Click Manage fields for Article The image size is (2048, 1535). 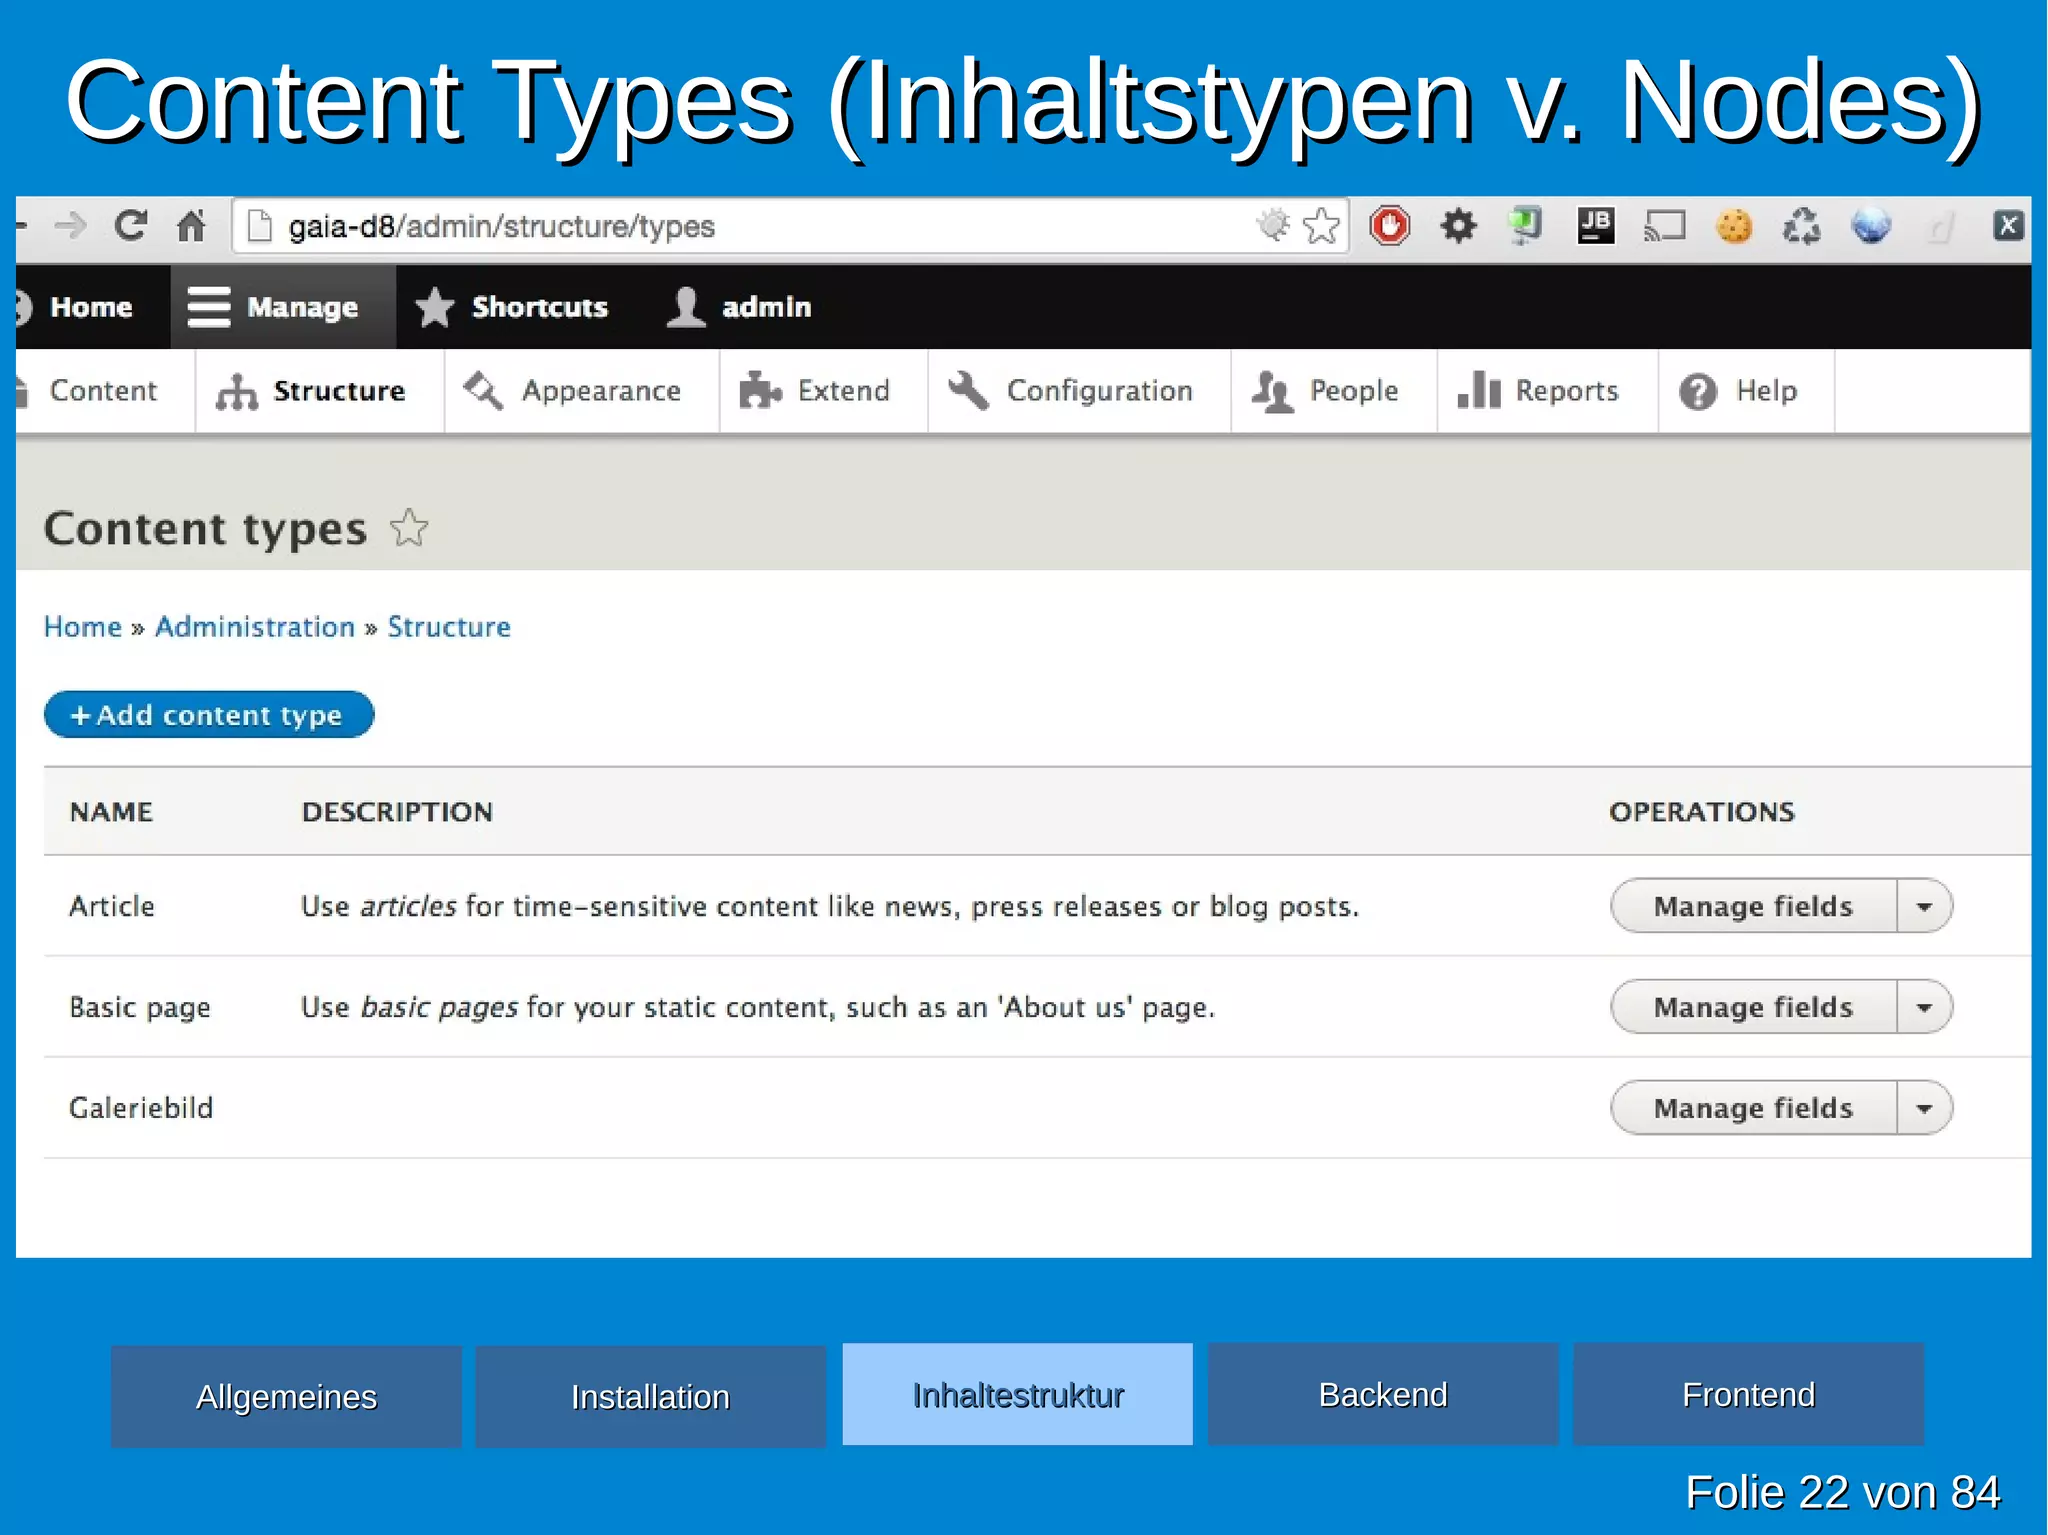point(1753,906)
